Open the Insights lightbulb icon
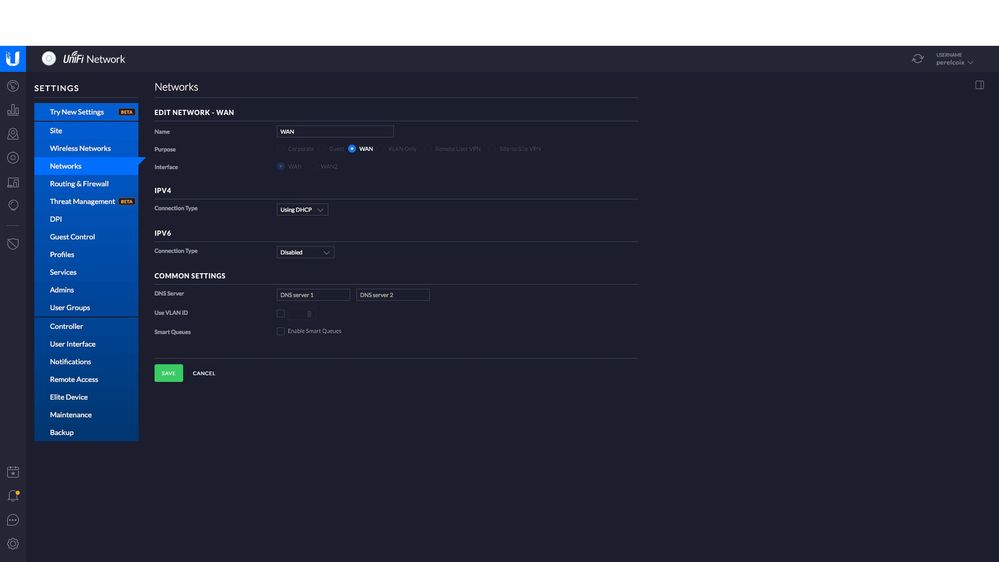The image size is (999, 562). click(x=13, y=205)
